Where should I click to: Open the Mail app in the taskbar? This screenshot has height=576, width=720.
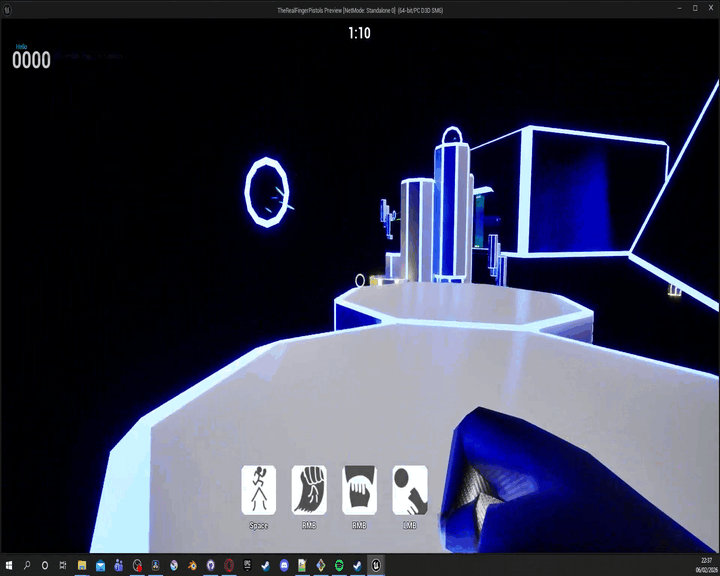100,566
